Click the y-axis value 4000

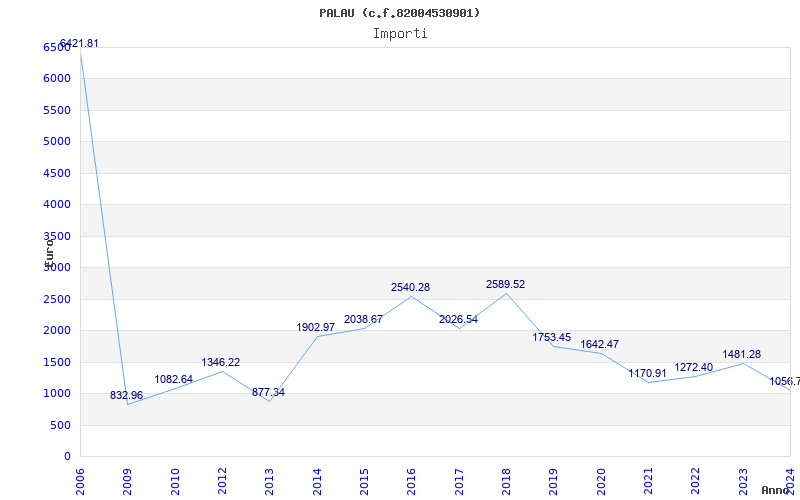pyautogui.click(x=57, y=205)
